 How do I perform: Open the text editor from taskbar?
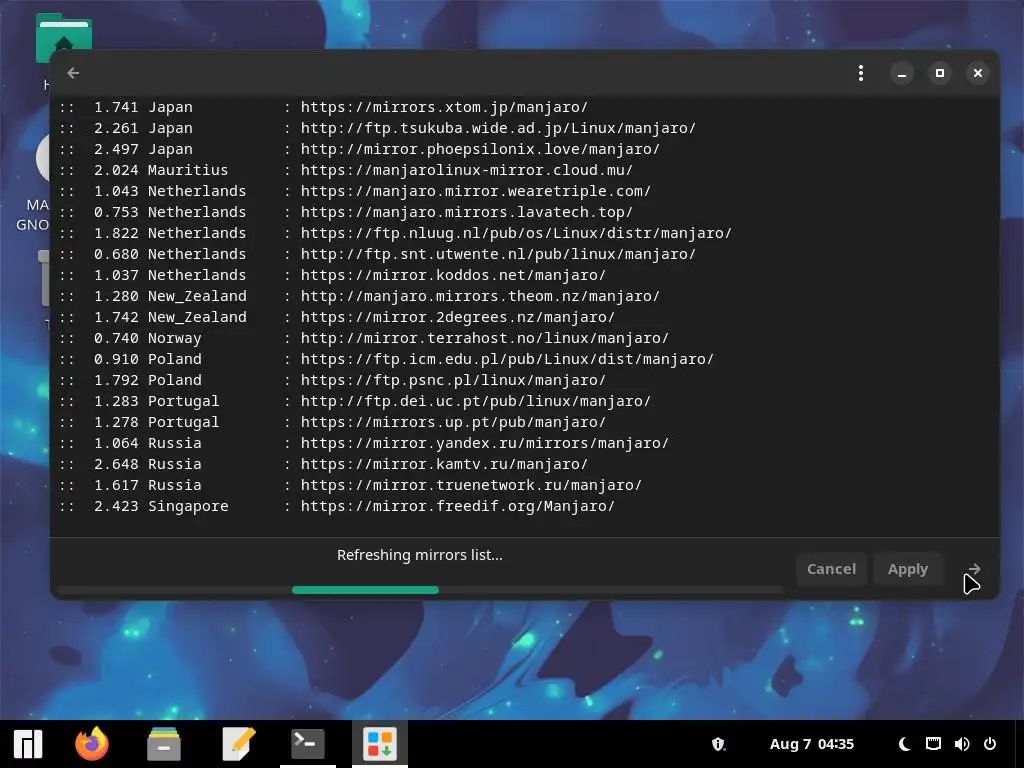pyautogui.click(x=238, y=744)
